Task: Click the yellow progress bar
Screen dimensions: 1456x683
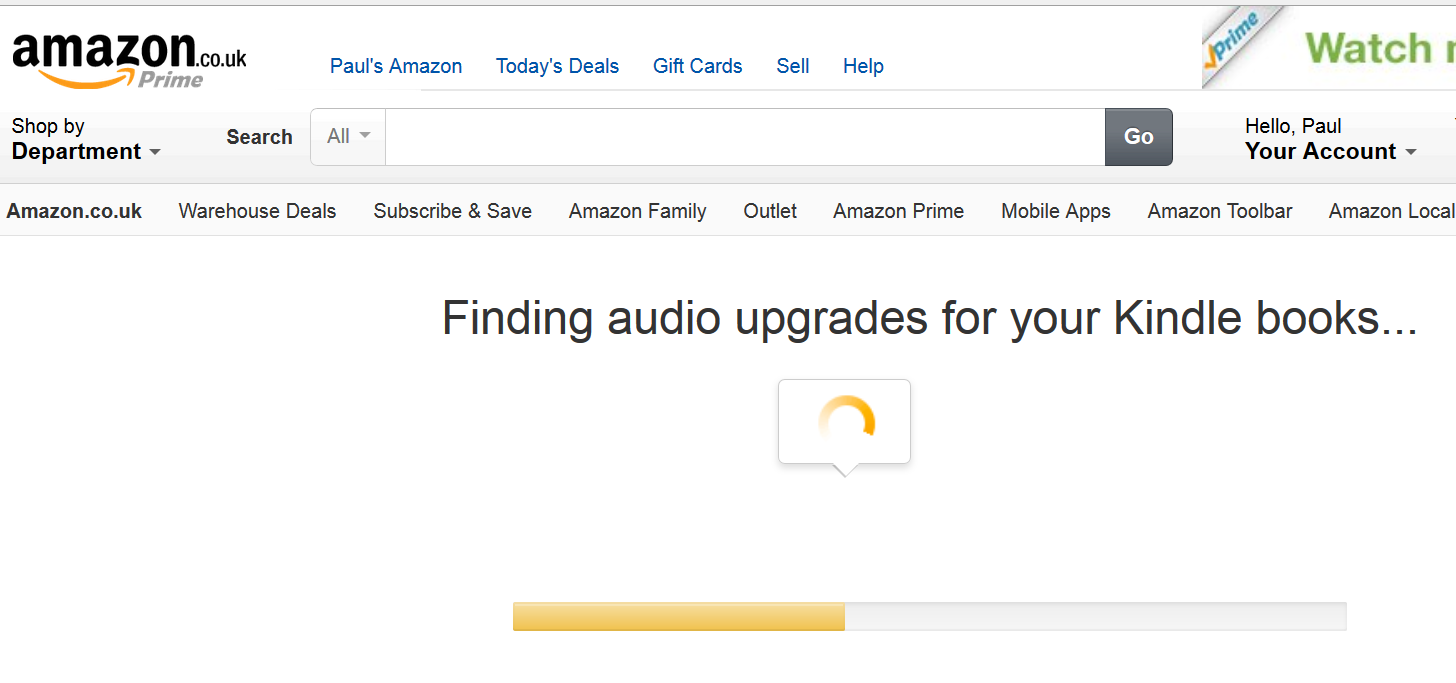Action: pyautogui.click(x=678, y=616)
